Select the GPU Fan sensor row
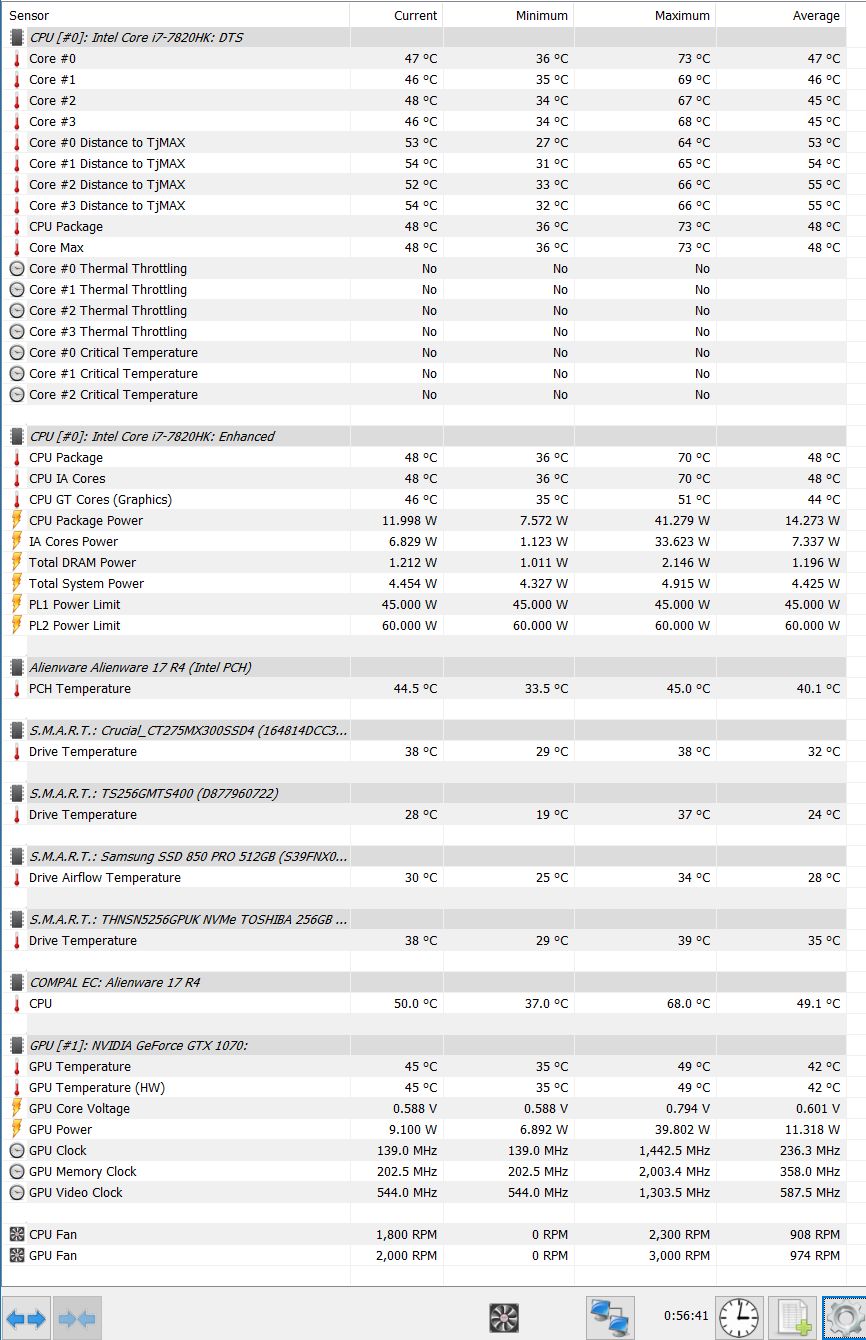This screenshot has width=866, height=1340. tap(53, 1255)
